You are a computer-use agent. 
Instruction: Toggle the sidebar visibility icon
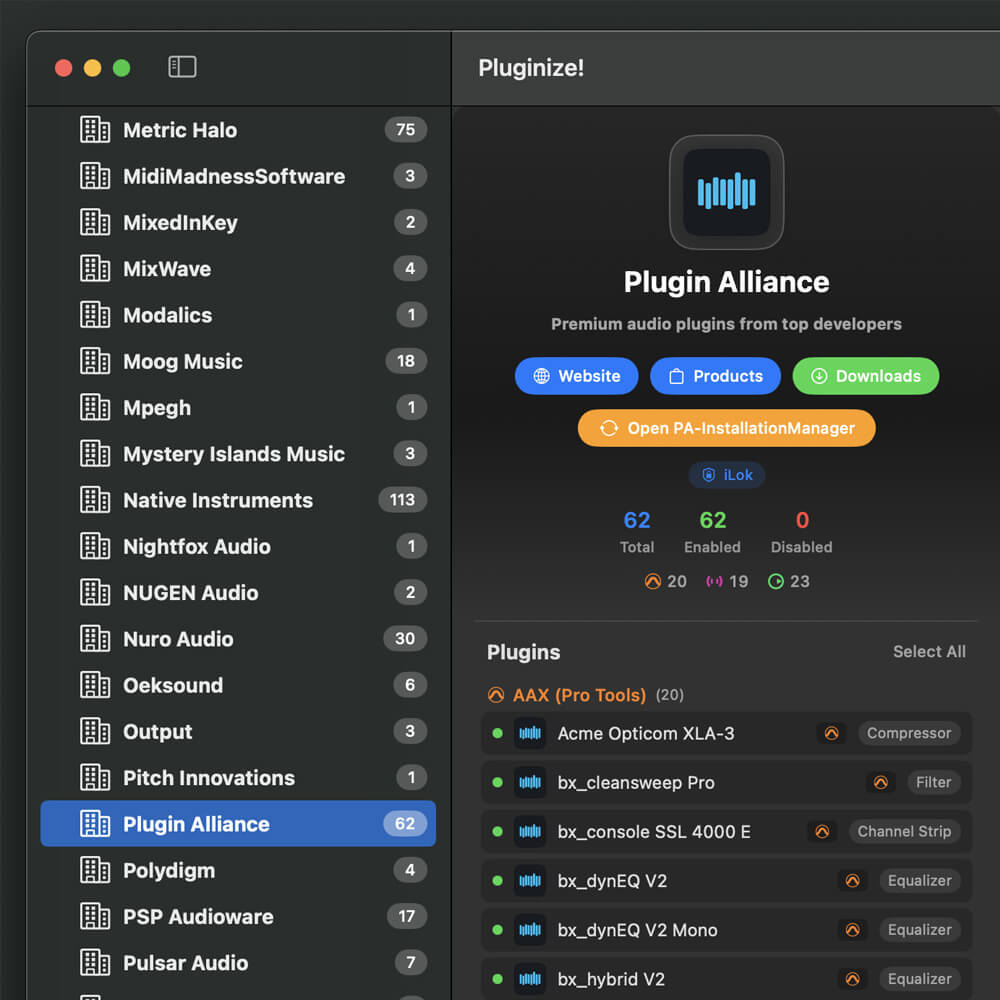click(x=182, y=67)
